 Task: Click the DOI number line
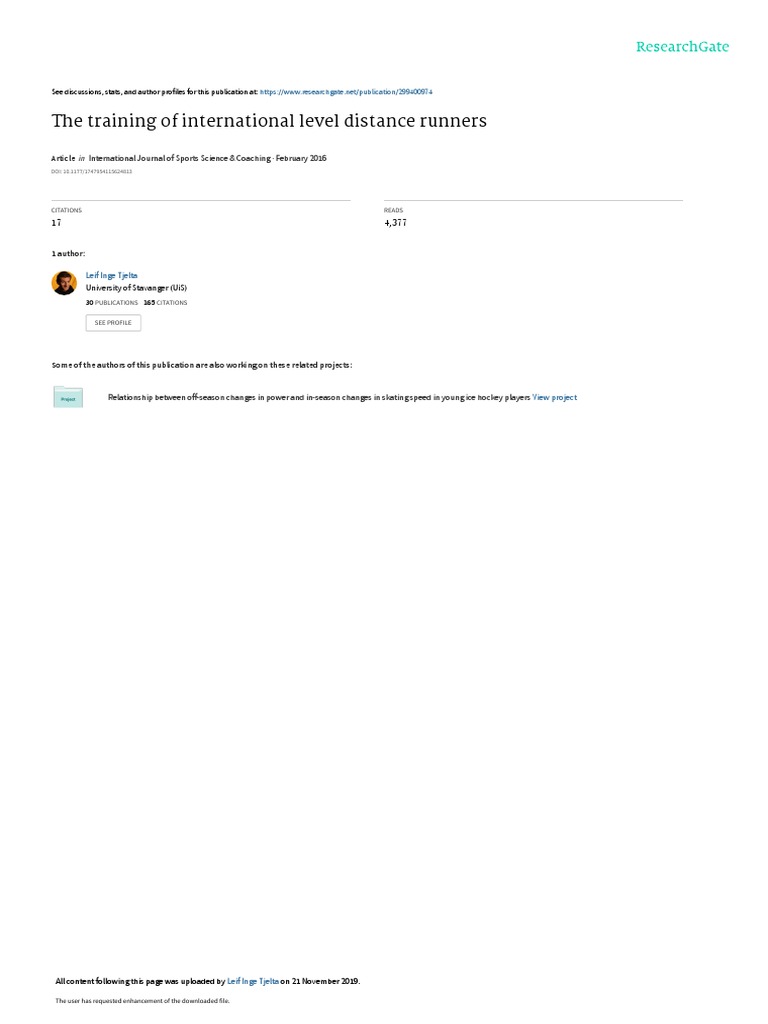[91, 172]
